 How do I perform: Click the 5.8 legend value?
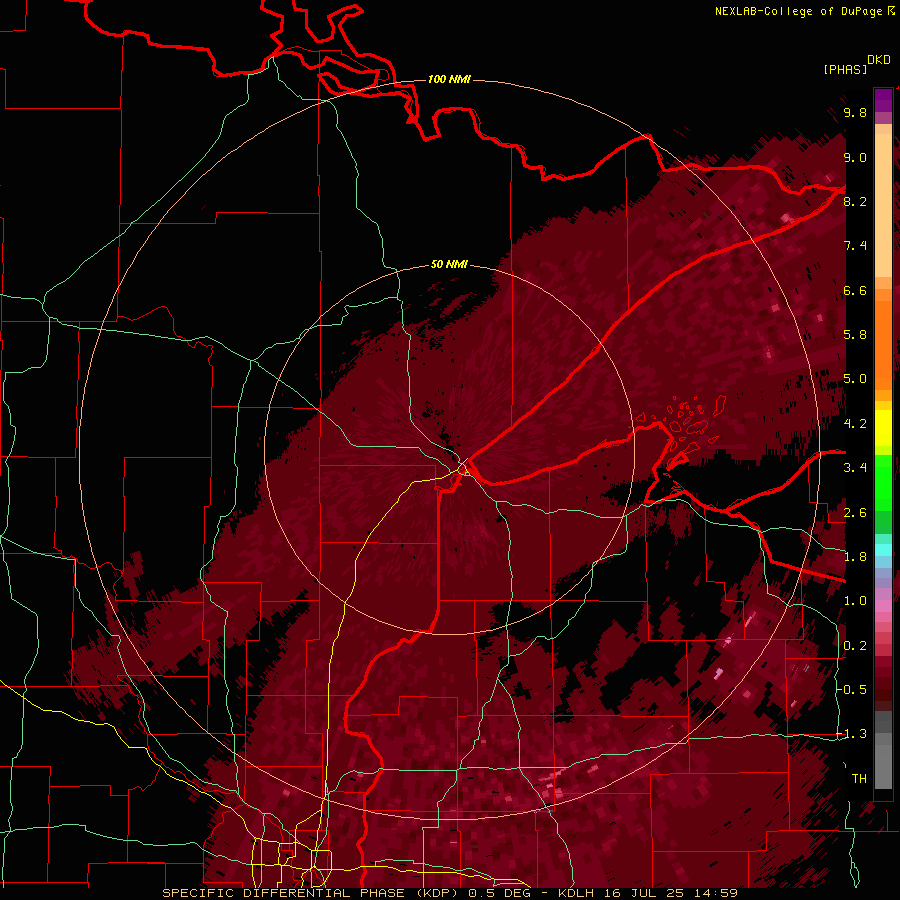[855, 334]
